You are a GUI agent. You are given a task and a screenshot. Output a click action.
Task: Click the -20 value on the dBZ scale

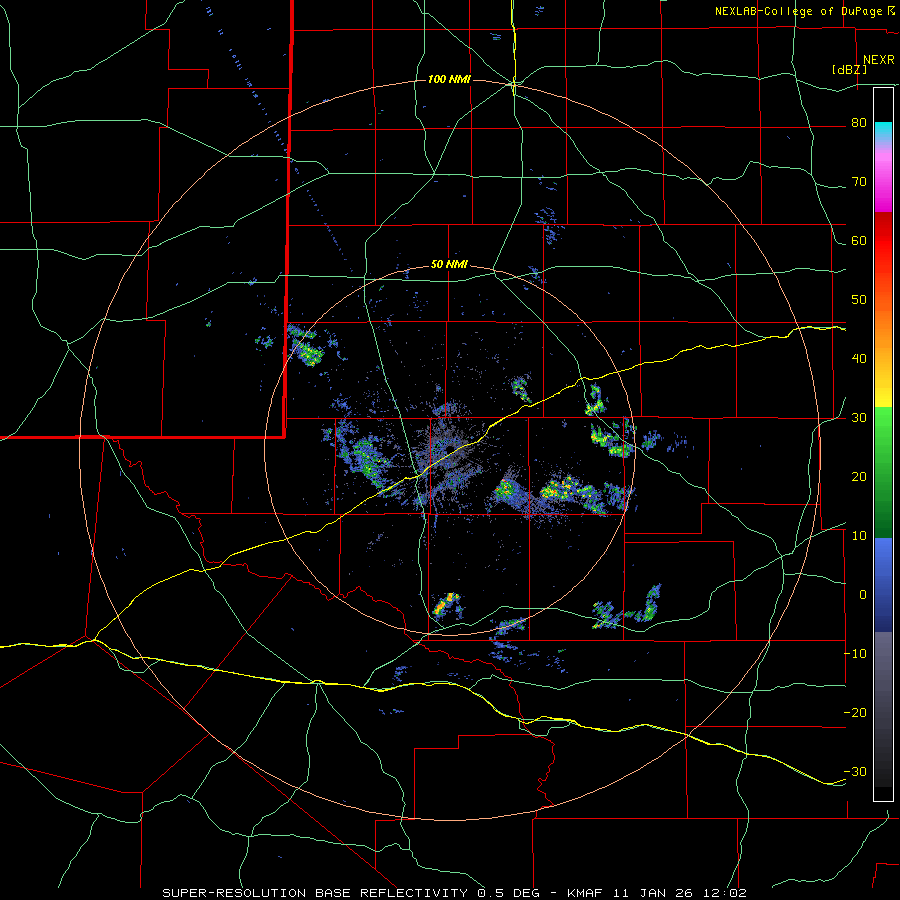tap(855, 713)
